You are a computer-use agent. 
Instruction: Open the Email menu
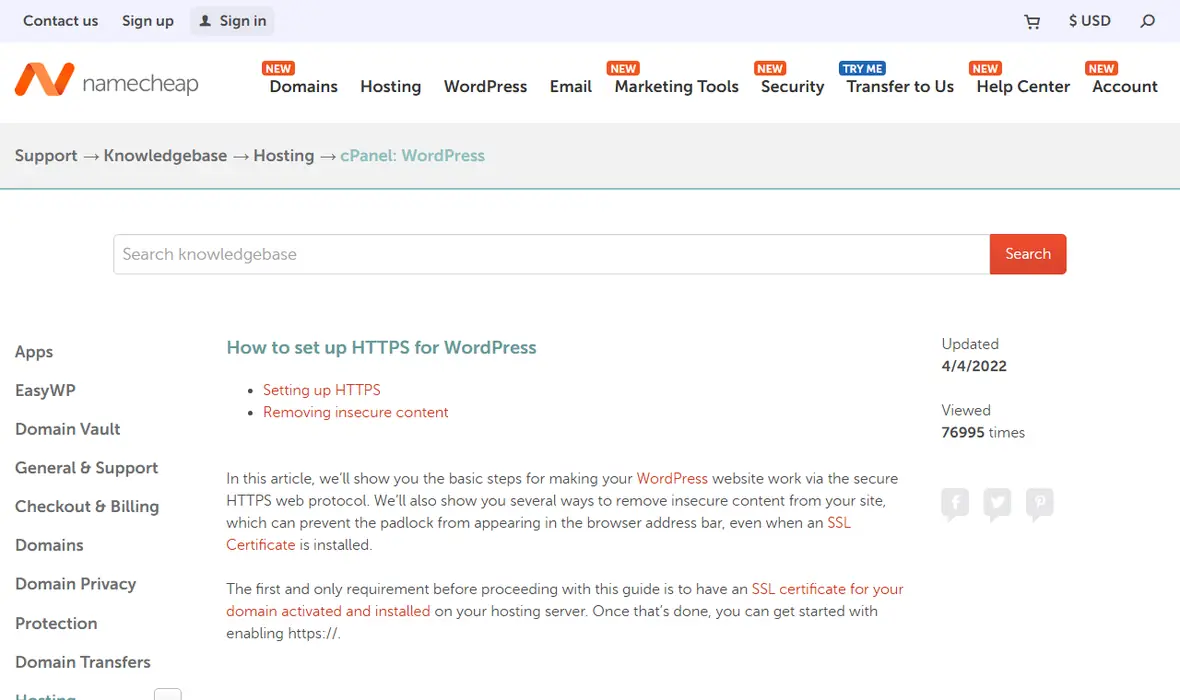(x=570, y=87)
